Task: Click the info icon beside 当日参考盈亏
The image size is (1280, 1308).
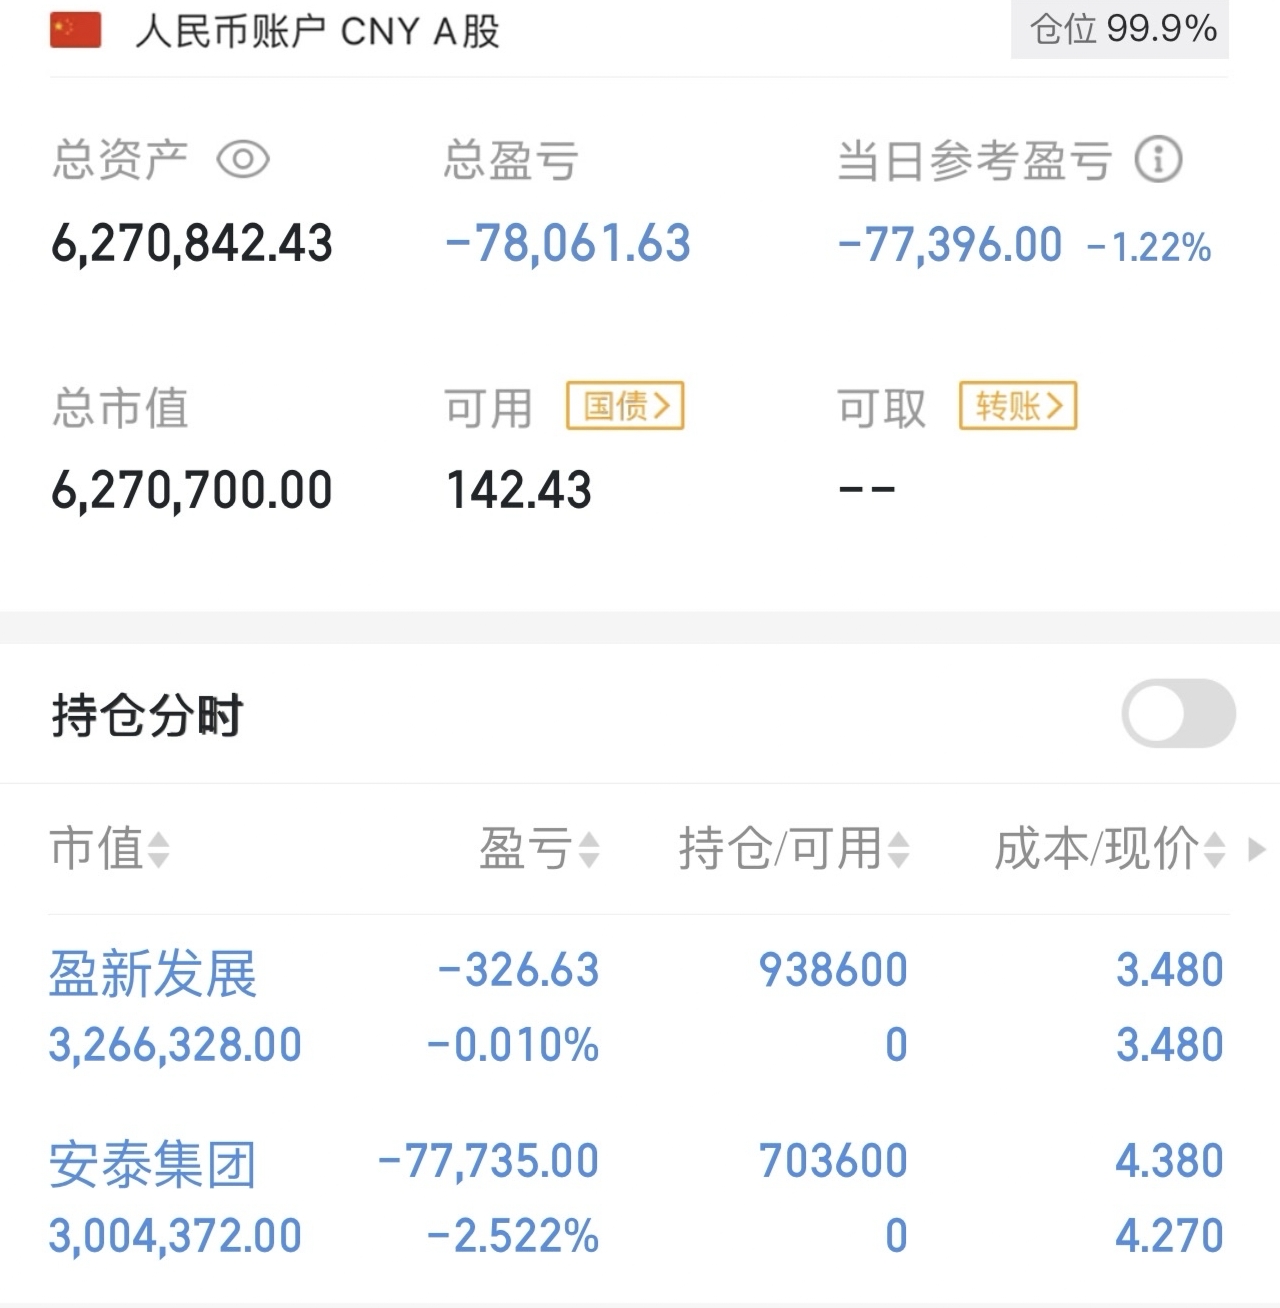Action: coord(1159,160)
